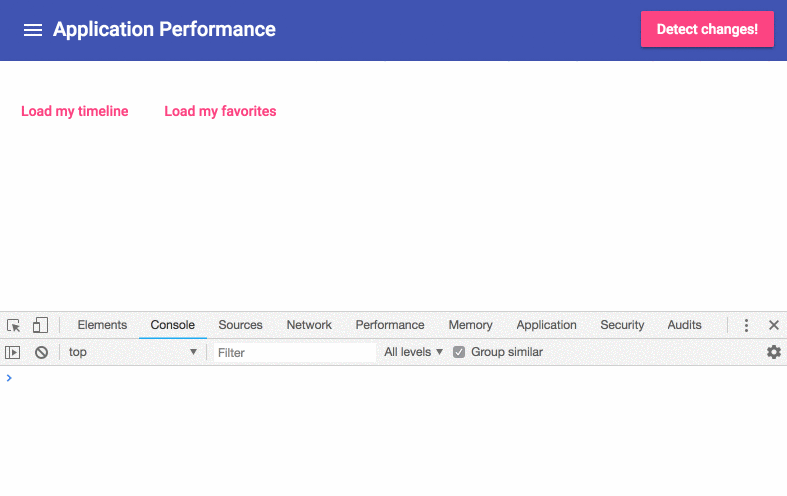This screenshot has height=496, width=787.
Task: View the Security tab
Action: (622, 325)
